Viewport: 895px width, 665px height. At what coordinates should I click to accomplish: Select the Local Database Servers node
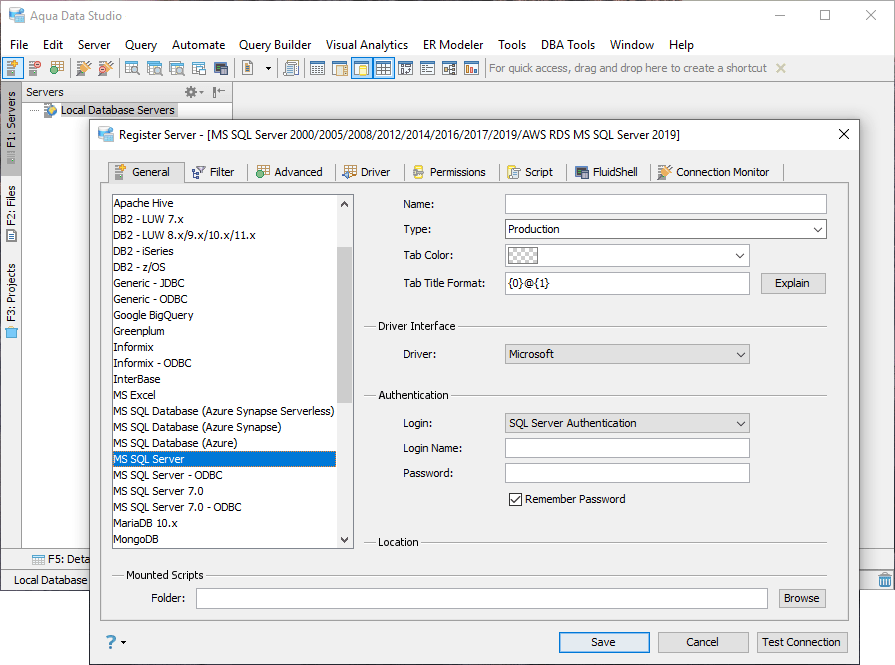pyautogui.click(x=117, y=110)
